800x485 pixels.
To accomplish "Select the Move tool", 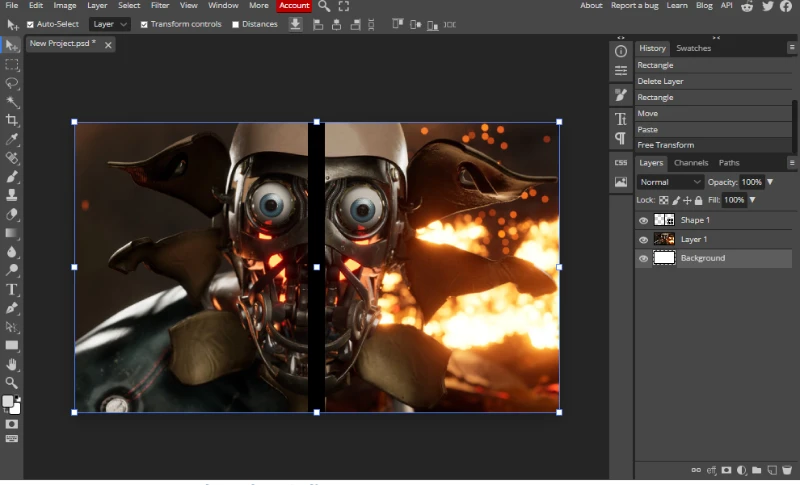I will click(11, 45).
